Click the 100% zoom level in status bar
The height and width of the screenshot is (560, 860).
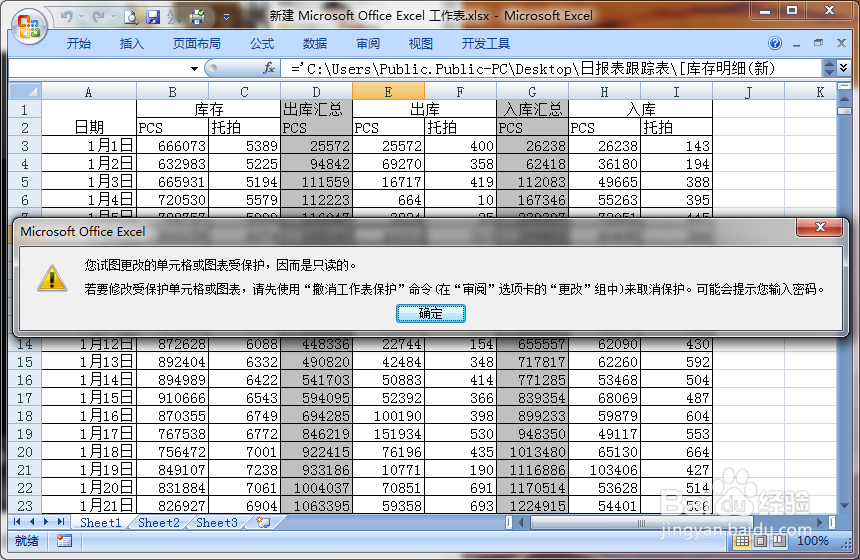[812, 541]
